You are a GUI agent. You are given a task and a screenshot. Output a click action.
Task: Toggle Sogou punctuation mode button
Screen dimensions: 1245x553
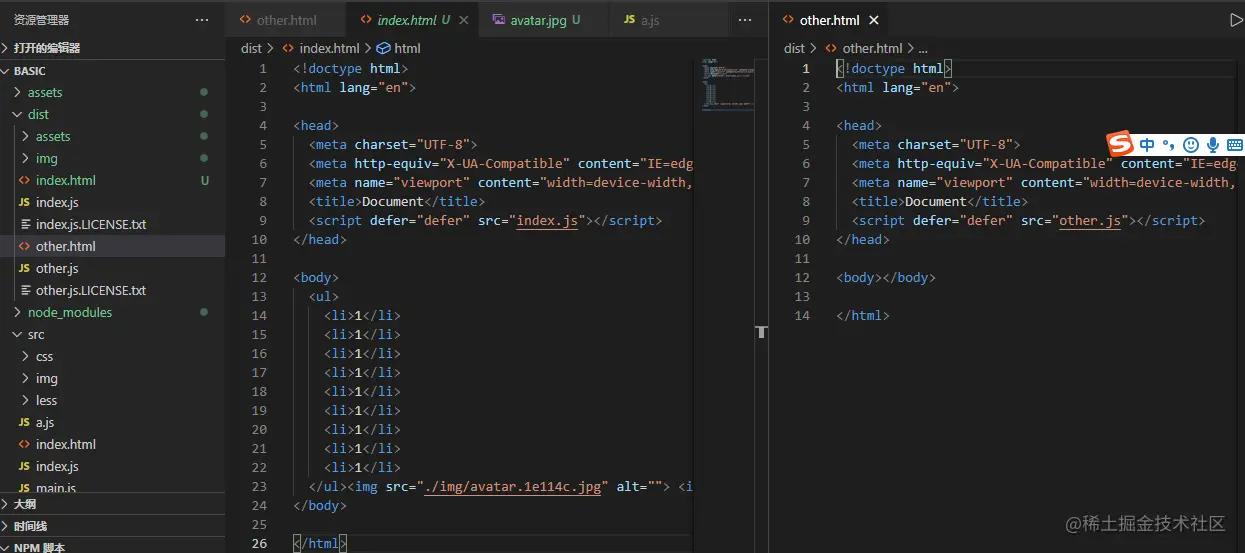pos(1168,145)
